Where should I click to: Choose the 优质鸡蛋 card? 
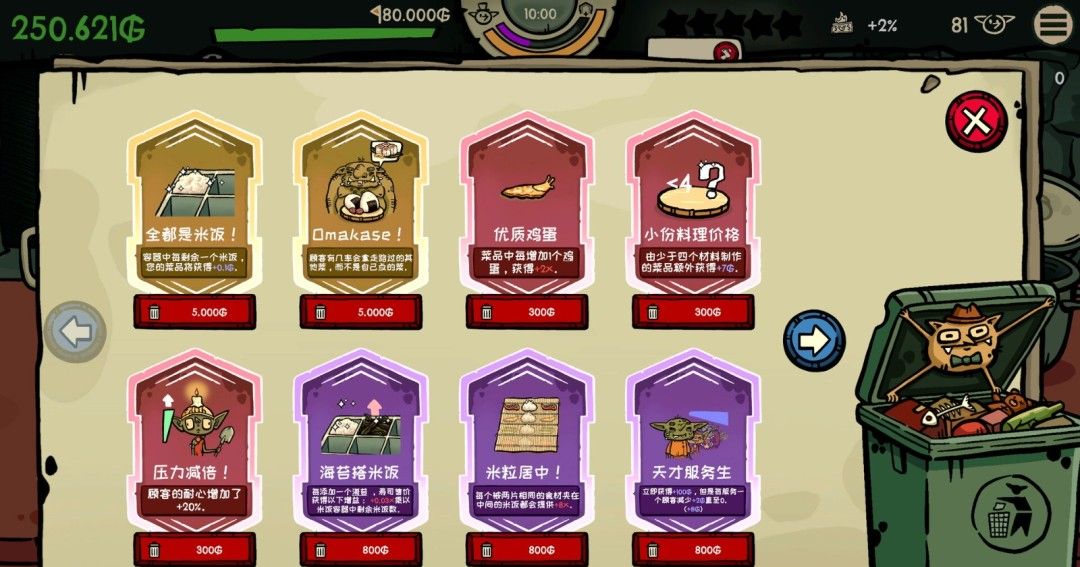pos(527,204)
